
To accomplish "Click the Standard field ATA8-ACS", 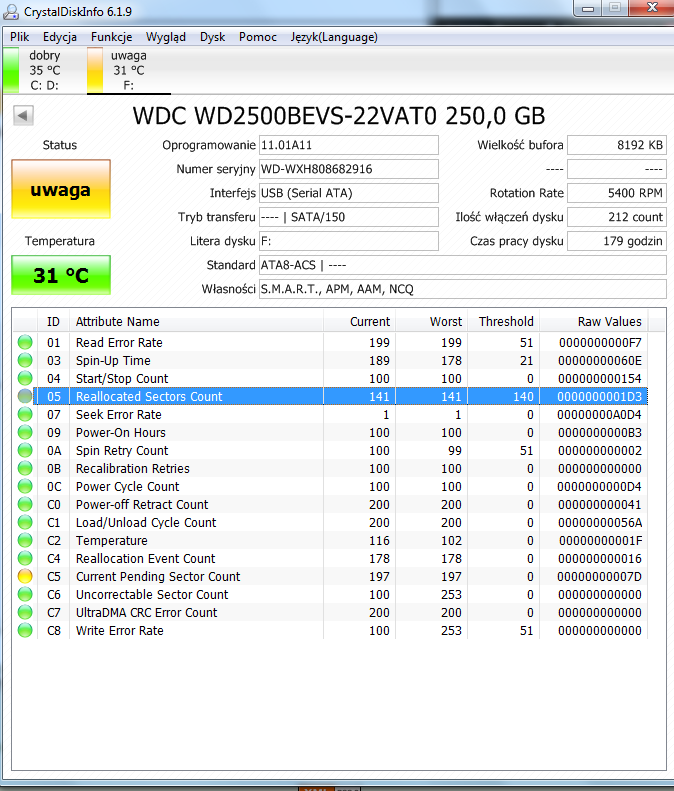I will [463, 265].
